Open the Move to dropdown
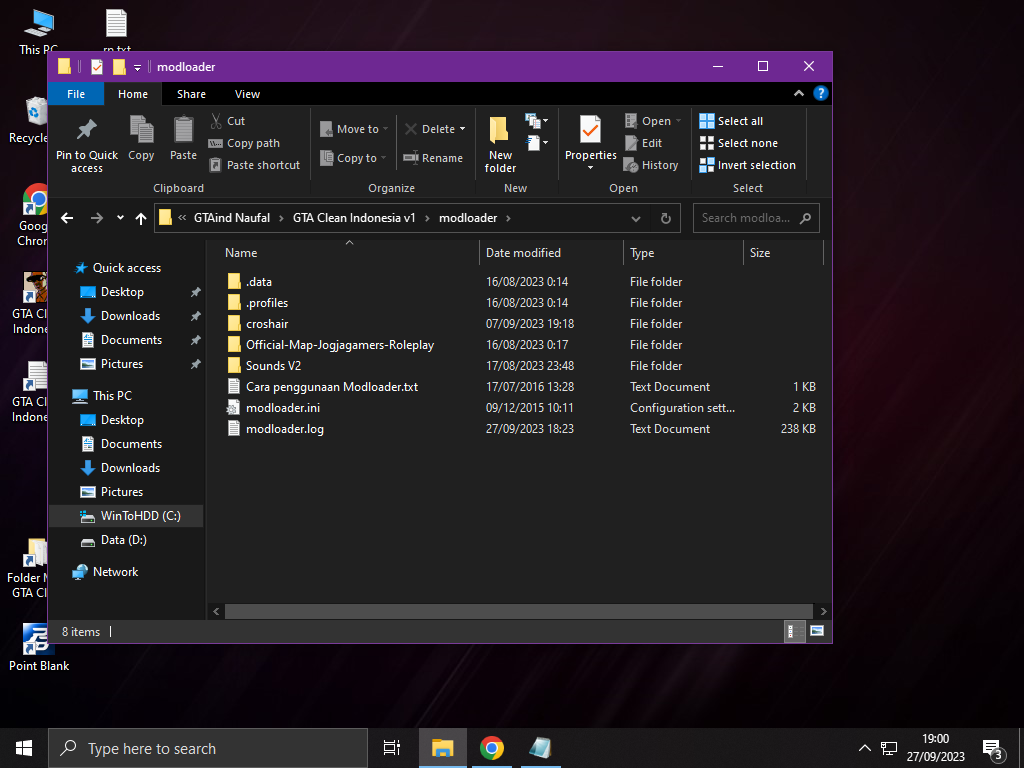The height and width of the screenshot is (768, 1024). point(354,129)
